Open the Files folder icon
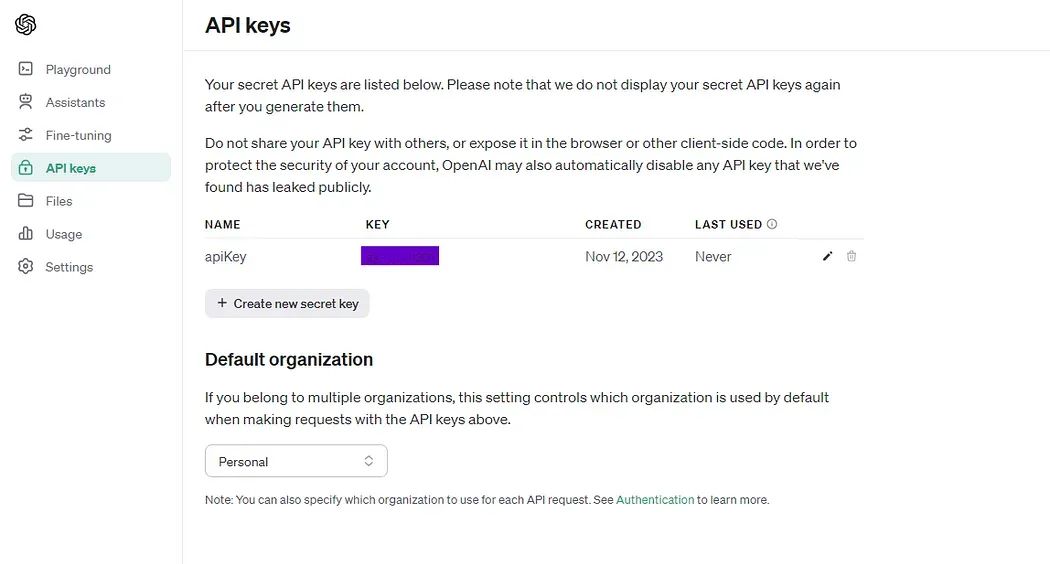Image resolution: width=1050 pixels, height=564 pixels. [25, 200]
